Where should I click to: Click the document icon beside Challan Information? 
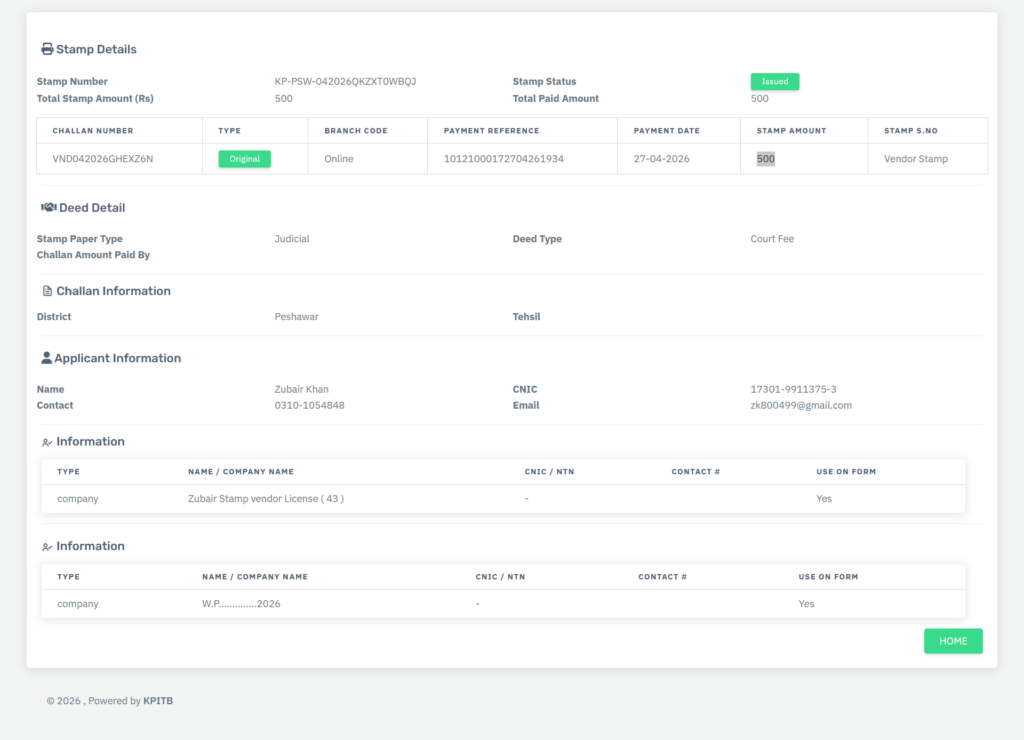pyautogui.click(x=47, y=291)
